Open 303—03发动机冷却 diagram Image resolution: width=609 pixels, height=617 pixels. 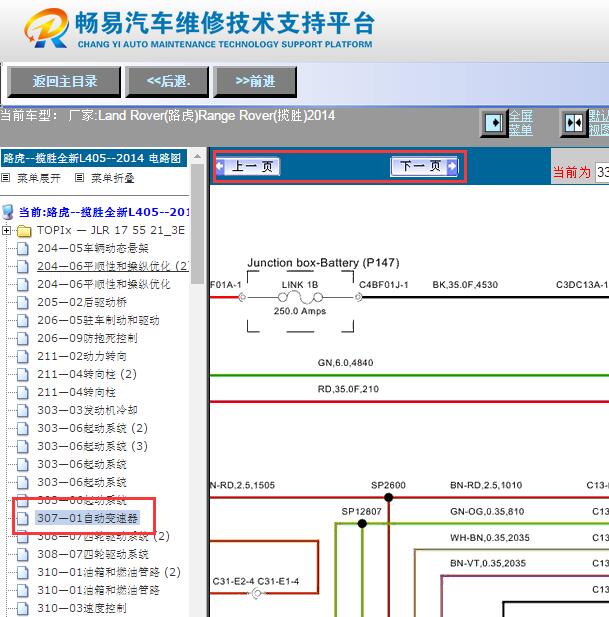[x=87, y=410]
